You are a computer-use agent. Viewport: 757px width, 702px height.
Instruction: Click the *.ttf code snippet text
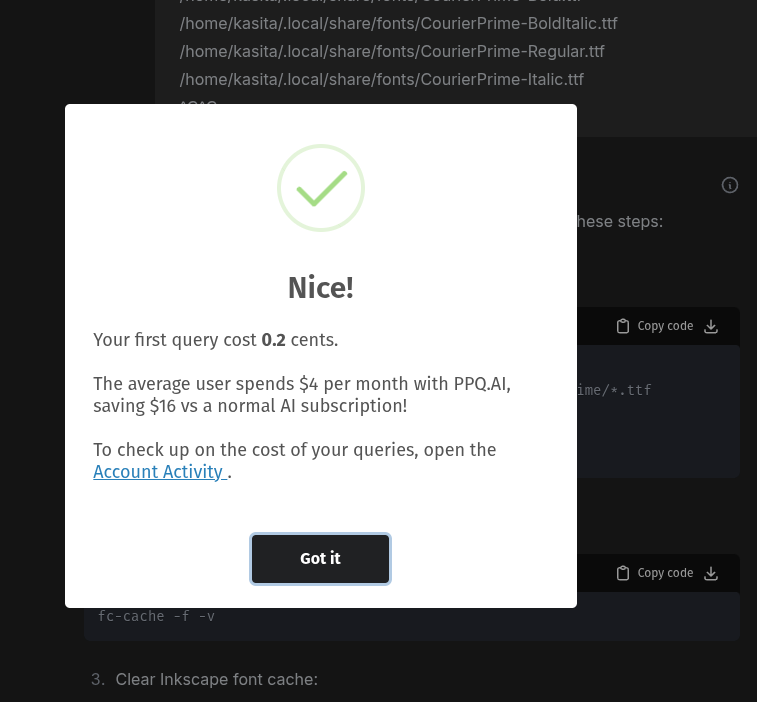(x=614, y=390)
